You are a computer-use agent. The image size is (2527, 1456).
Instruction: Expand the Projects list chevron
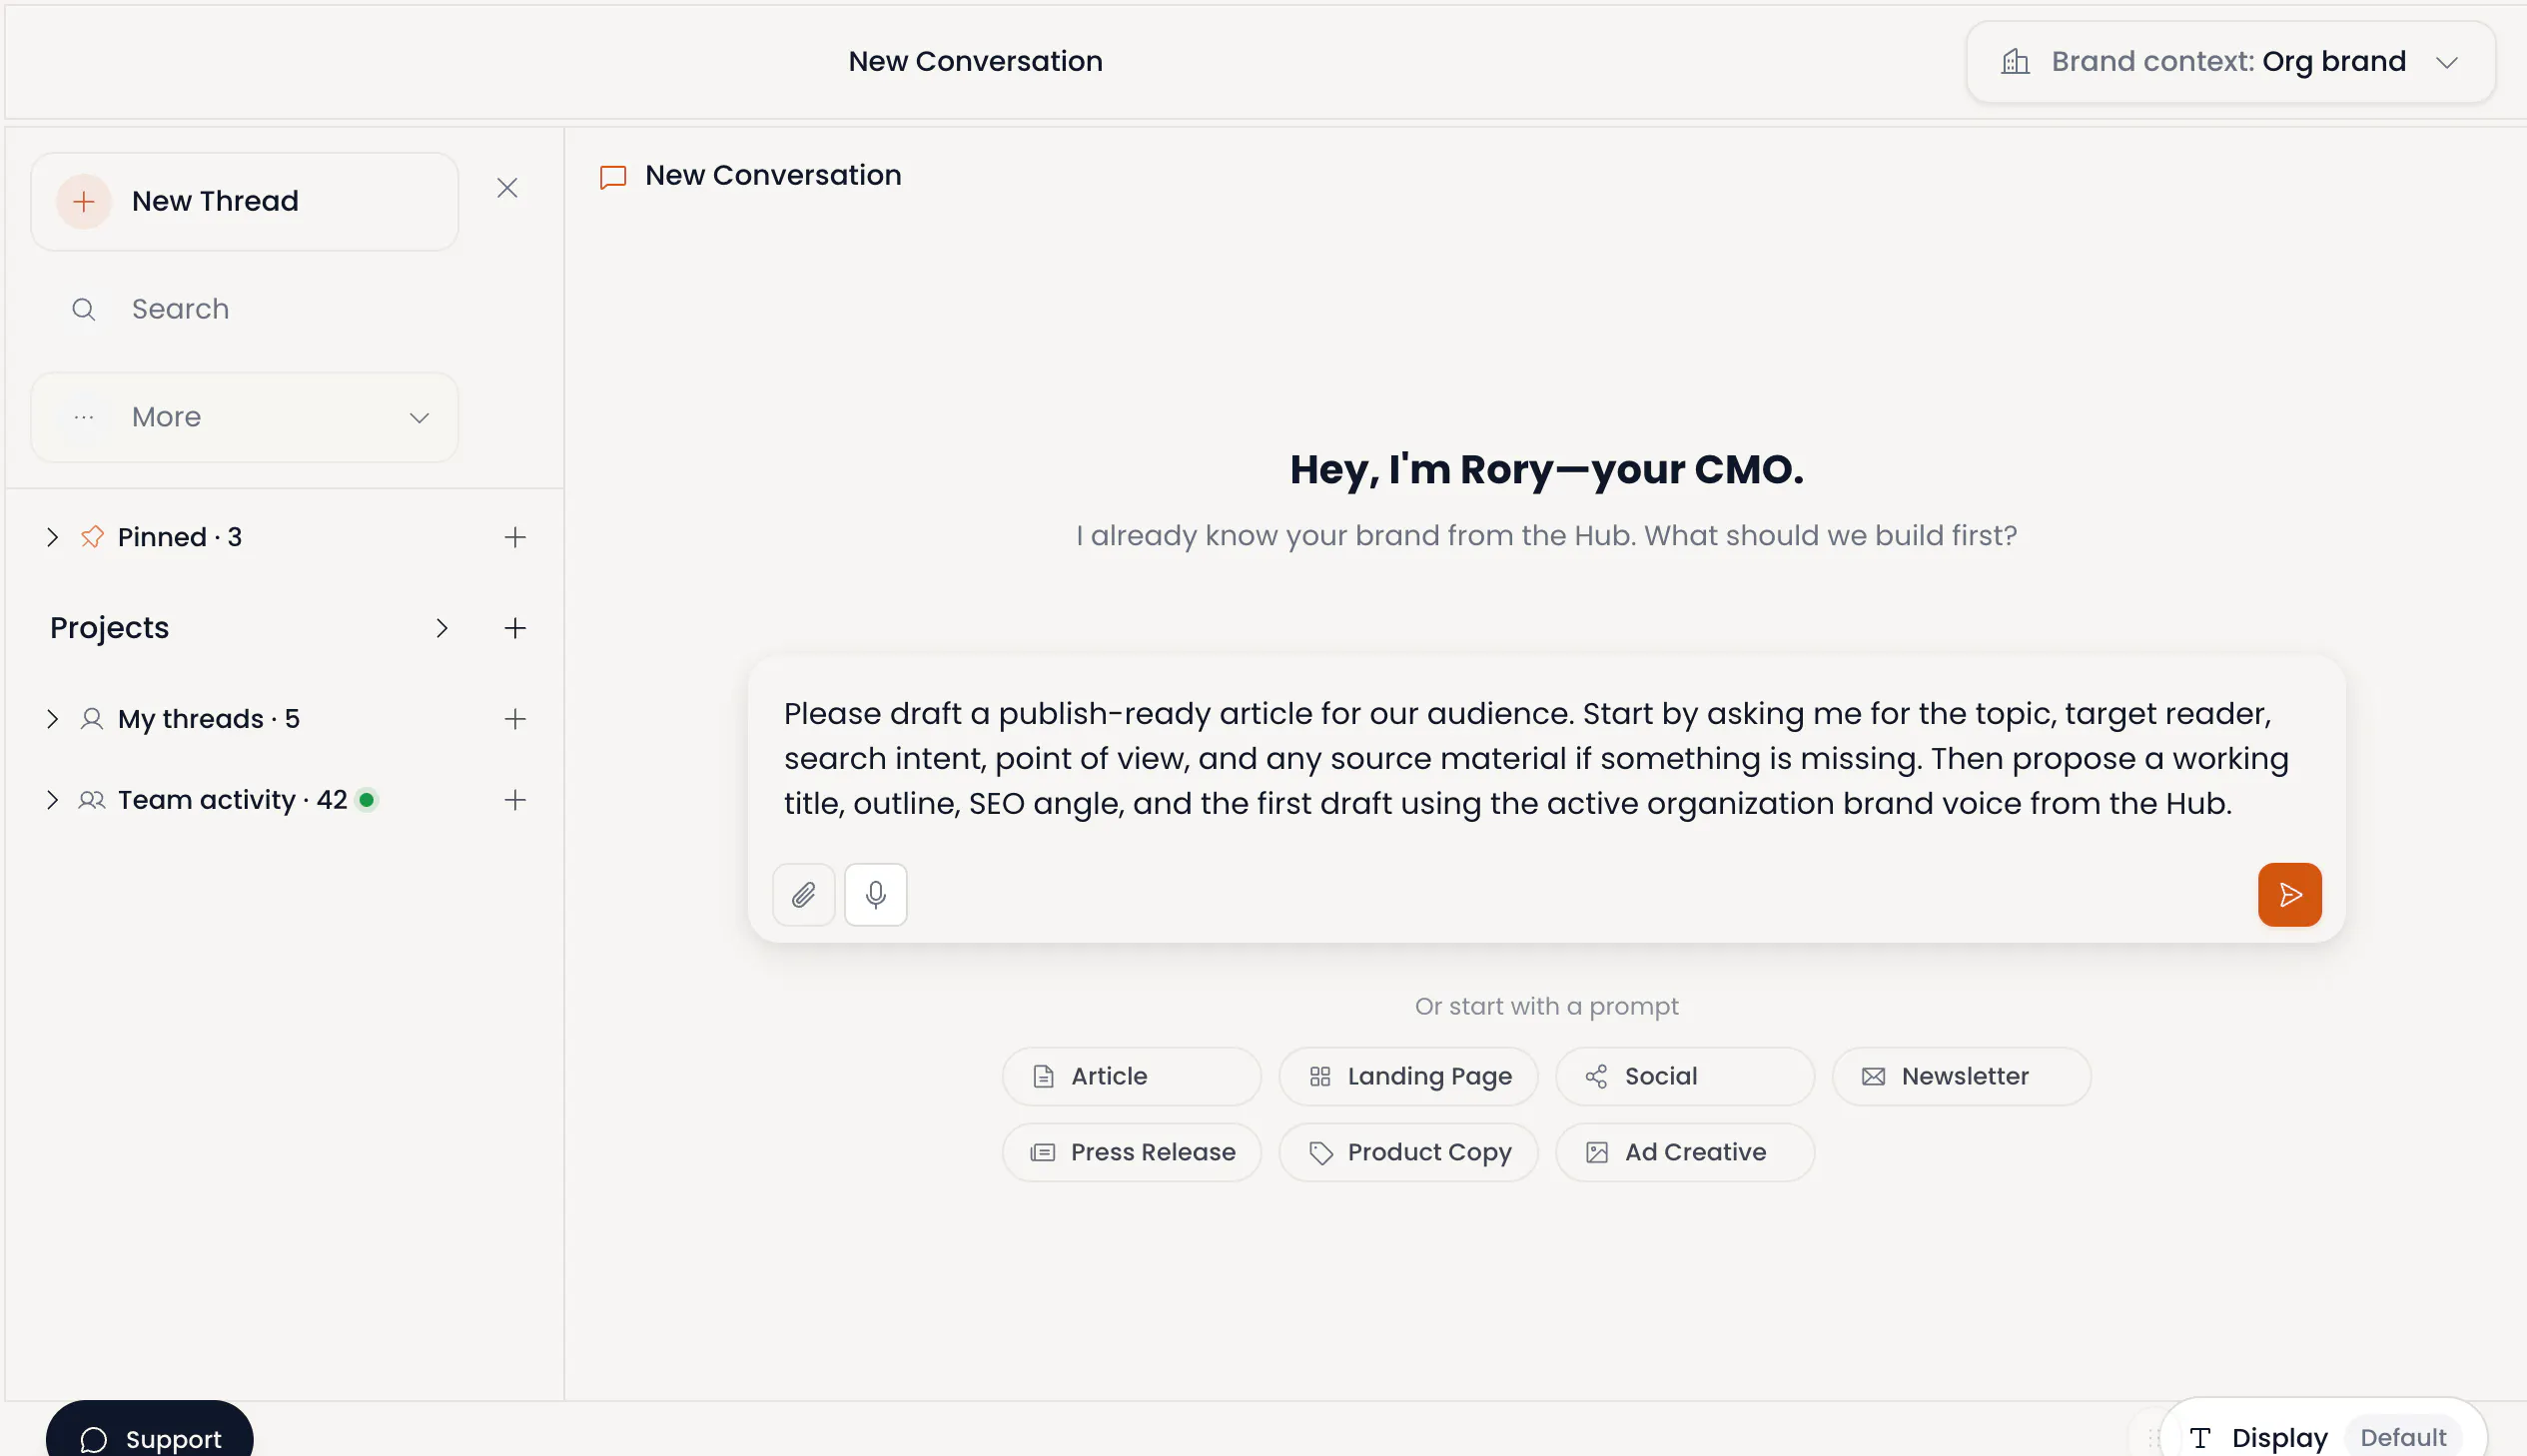coord(441,628)
